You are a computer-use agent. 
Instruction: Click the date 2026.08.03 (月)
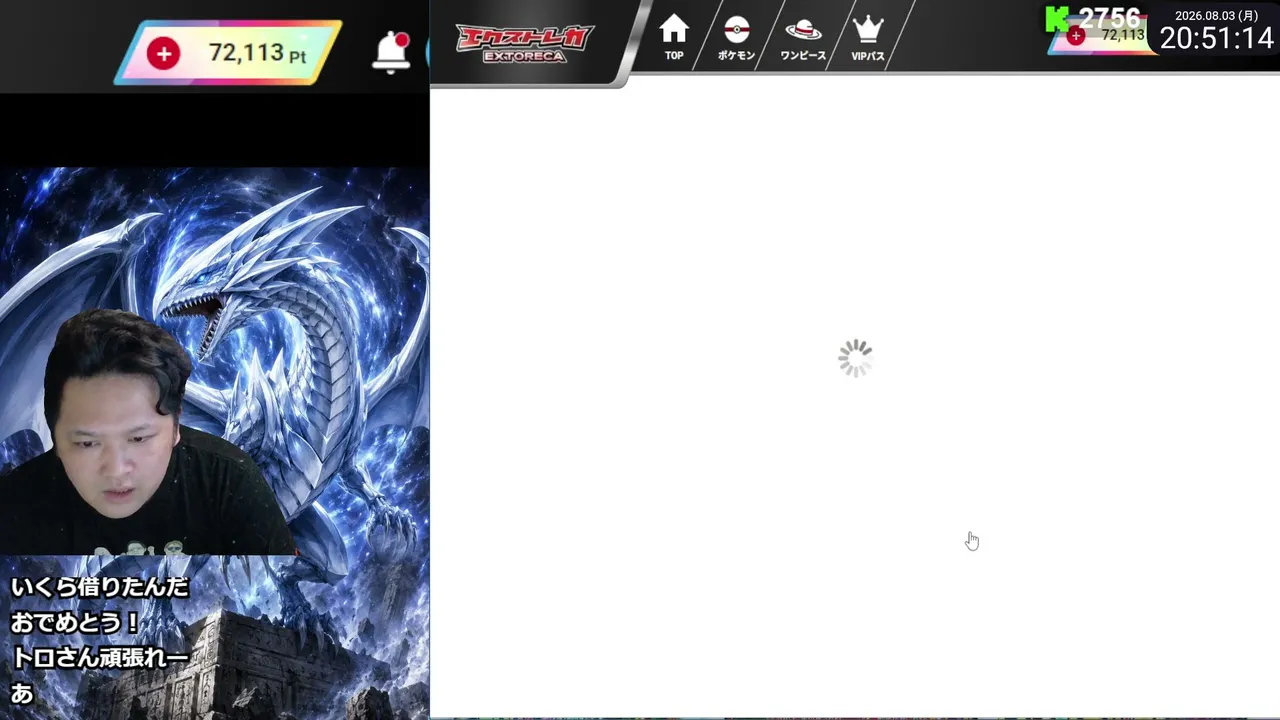click(1216, 15)
